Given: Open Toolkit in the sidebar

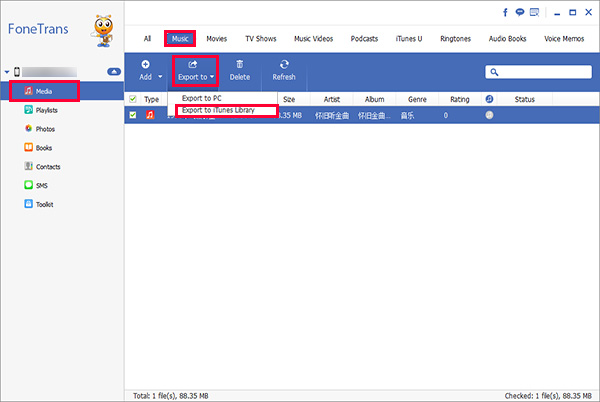Looking at the screenshot, I should [x=39, y=204].
